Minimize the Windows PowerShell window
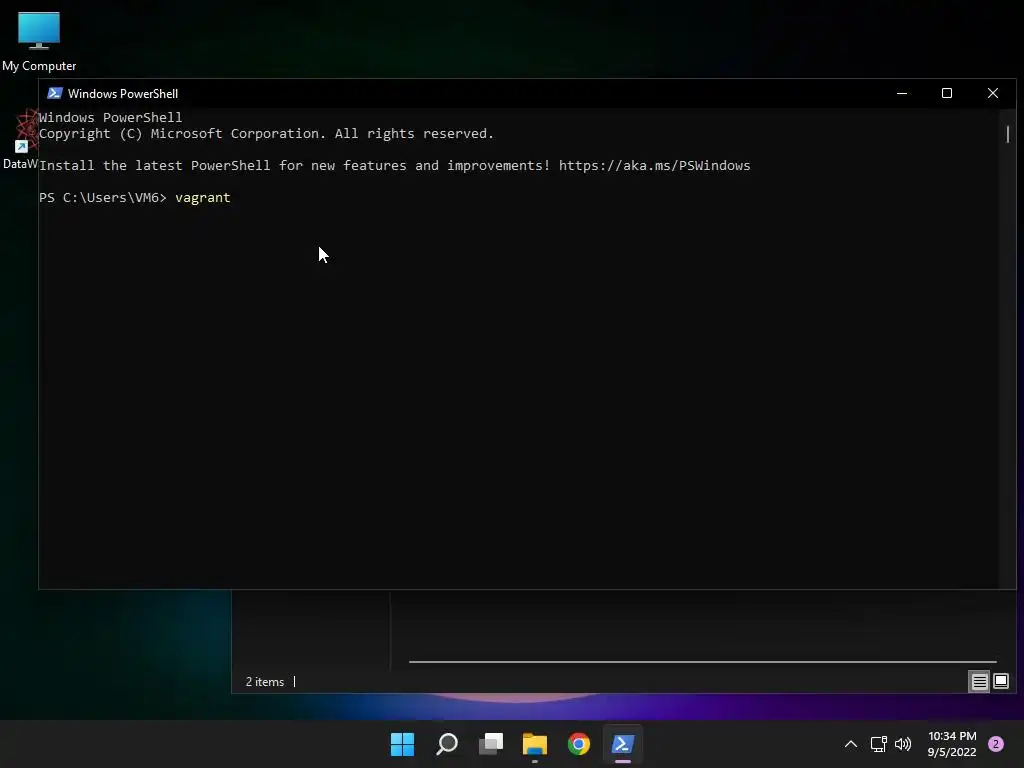1024x768 pixels. coord(902,93)
